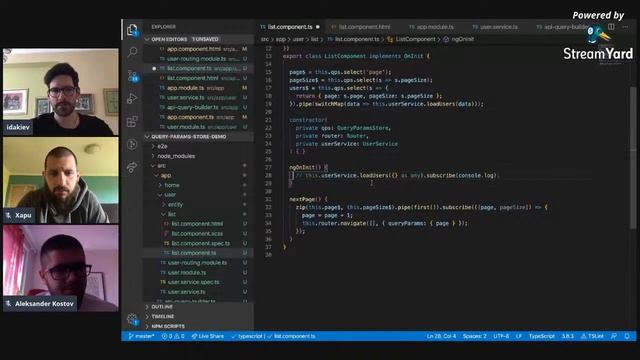Viewport: 640px width, 360px height.
Task: Open notifications bell in status bar
Action: pos(627,336)
